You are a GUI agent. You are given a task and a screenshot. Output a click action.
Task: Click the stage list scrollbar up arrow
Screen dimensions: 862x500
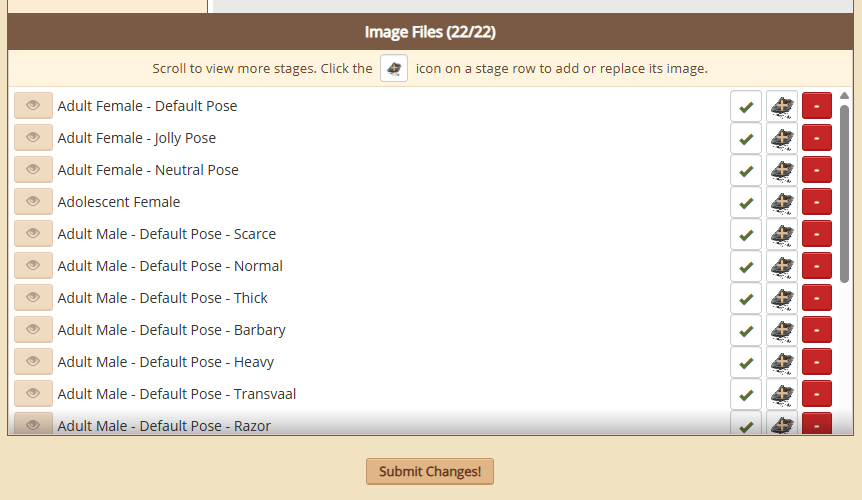pyautogui.click(x=844, y=96)
